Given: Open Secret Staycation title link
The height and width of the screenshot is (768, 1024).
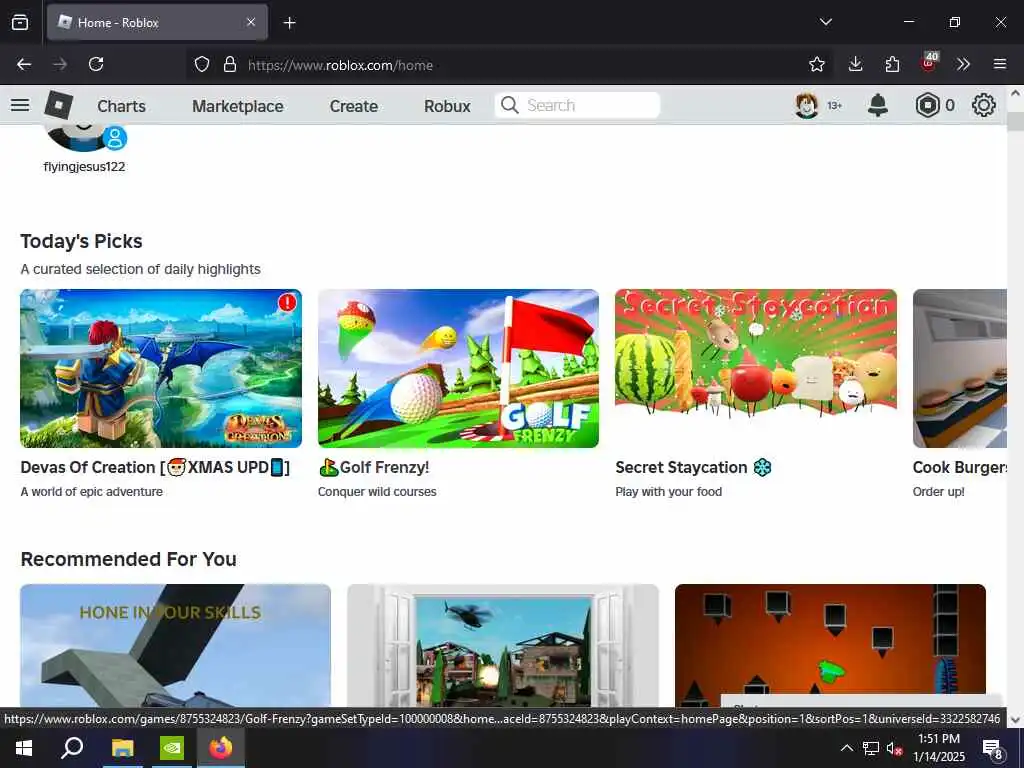Looking at the screenshot, I should pyautogui.click(x=694, y=468).
